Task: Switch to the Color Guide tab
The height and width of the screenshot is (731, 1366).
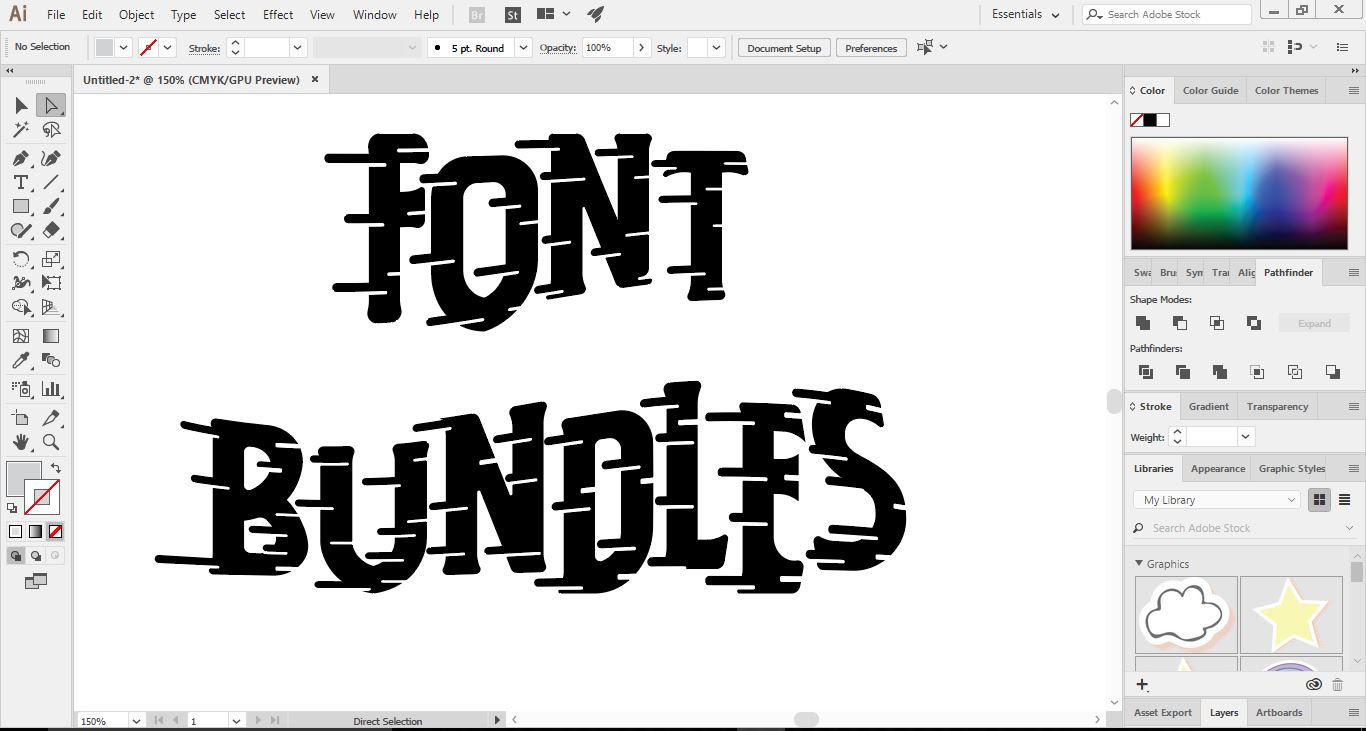Action: 1210,90
